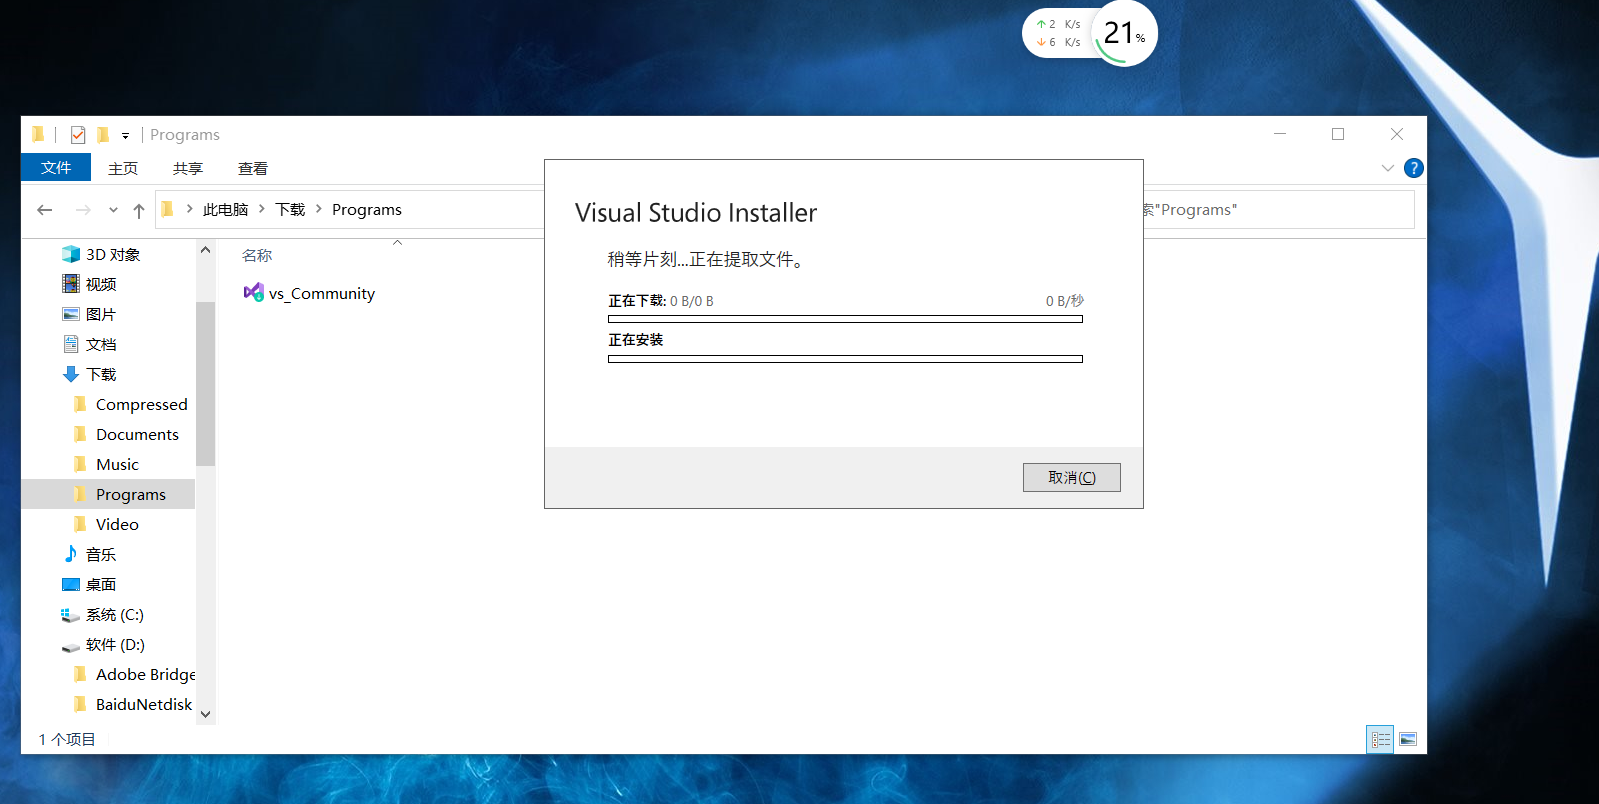1599x804 pixels.
Task: Click new folder icon in title bar
Action: point(102,135)
